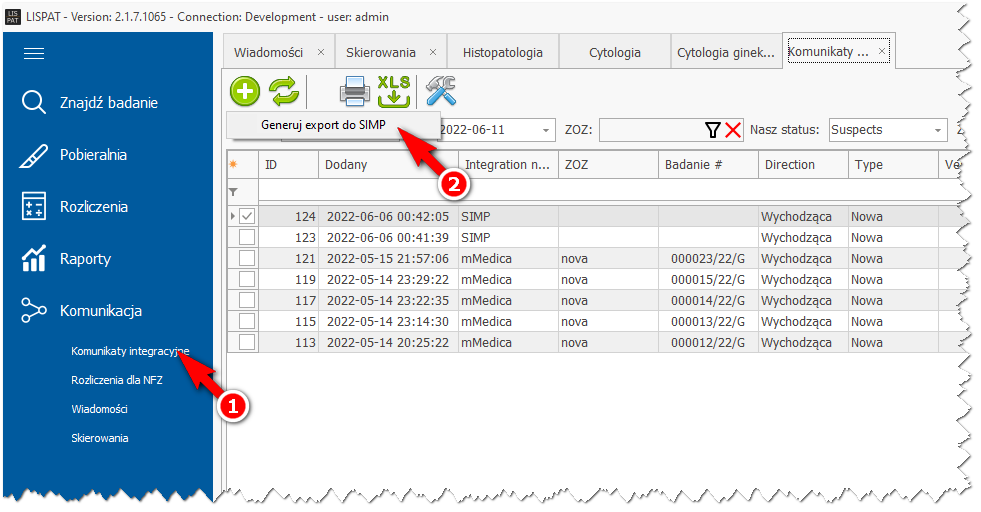Clear ZOZ filter with red X icon
The image size is (981, 512).
[x=733, y=130]
